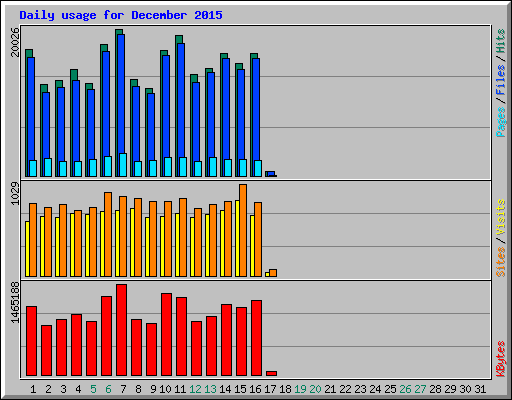Image resolution: width=512 pixels, height=400 pixels.
Task: Click day label '5' on x-axis
Action: [x=93, y=389]
